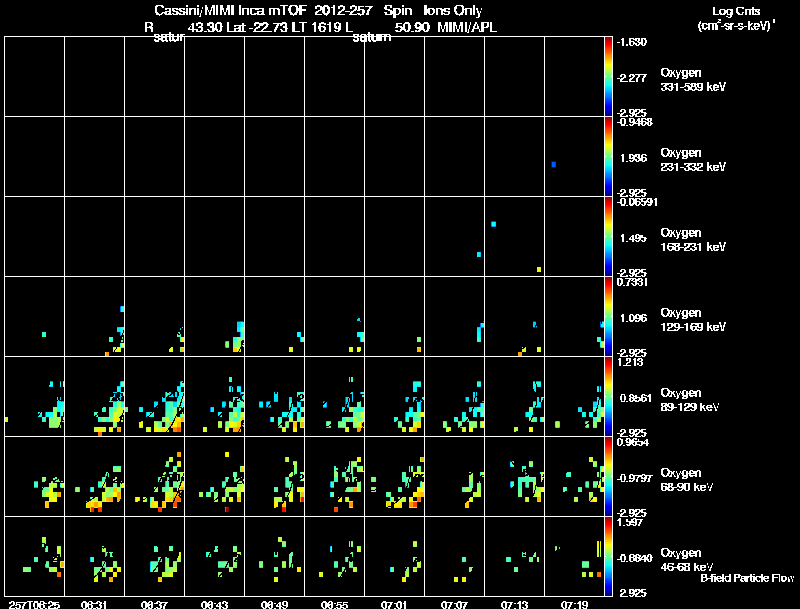The image size is (800, 609).
Task: Click the '257T06:25' time axis label
Action: (x=34, y=604)
